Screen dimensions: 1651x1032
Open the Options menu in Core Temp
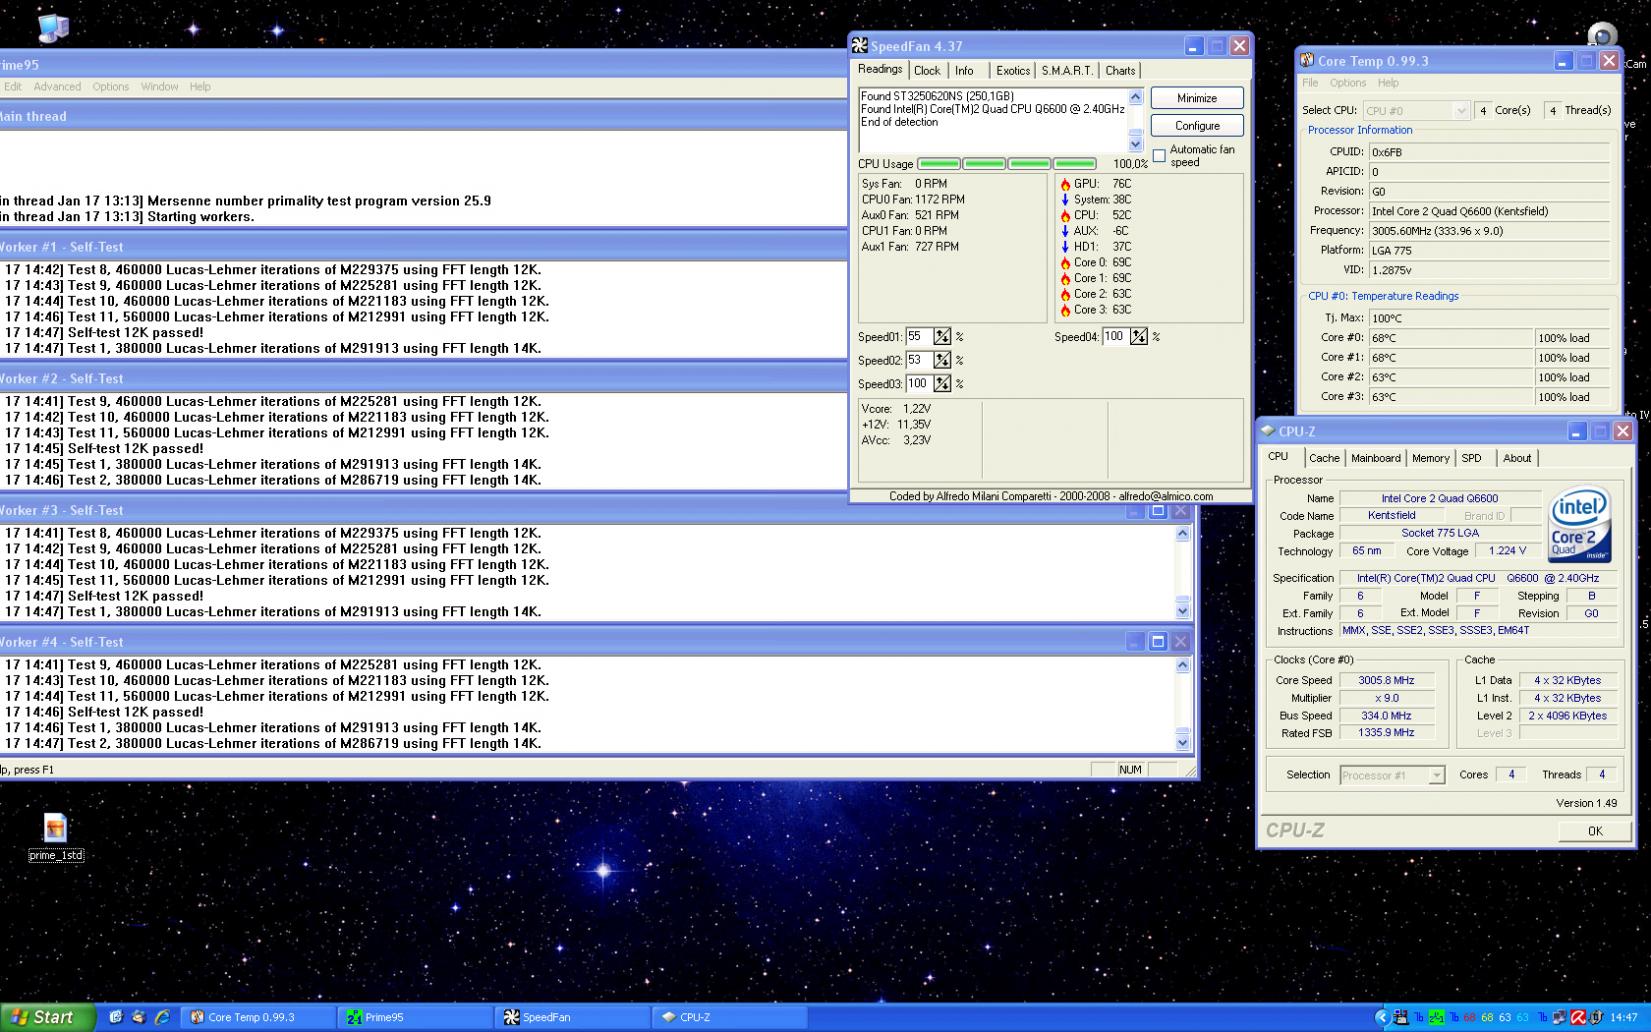pyautogui.click(x=1347, y=83)
